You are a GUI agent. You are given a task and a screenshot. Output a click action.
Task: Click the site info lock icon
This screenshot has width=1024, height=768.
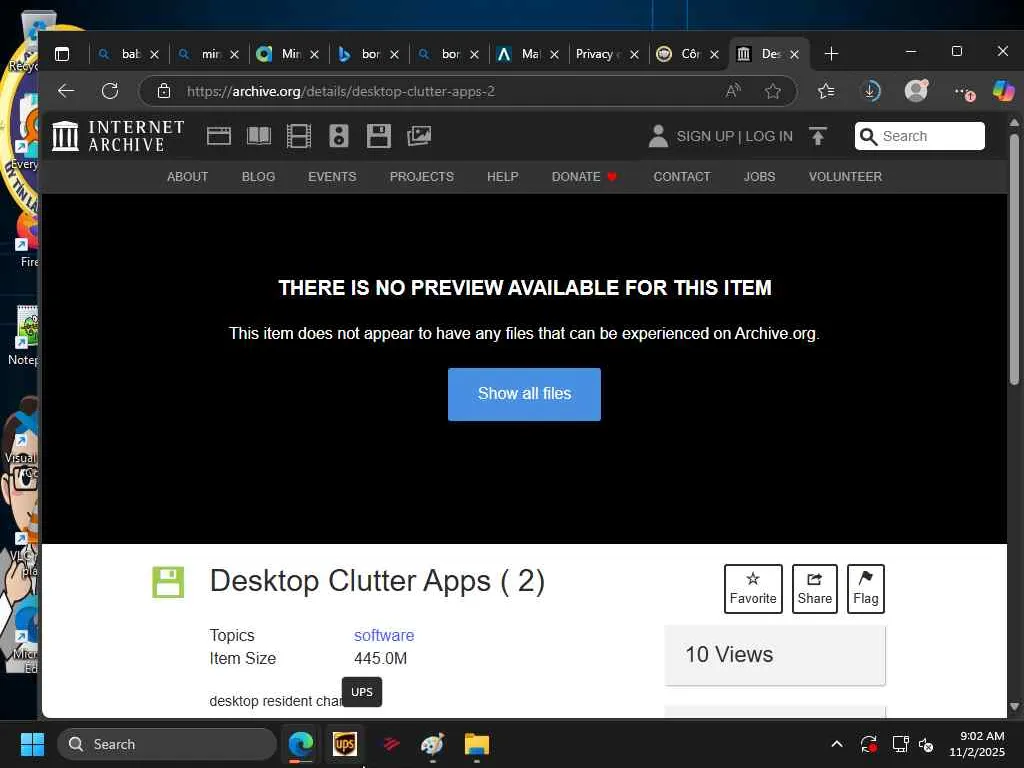tap(164, 91)
